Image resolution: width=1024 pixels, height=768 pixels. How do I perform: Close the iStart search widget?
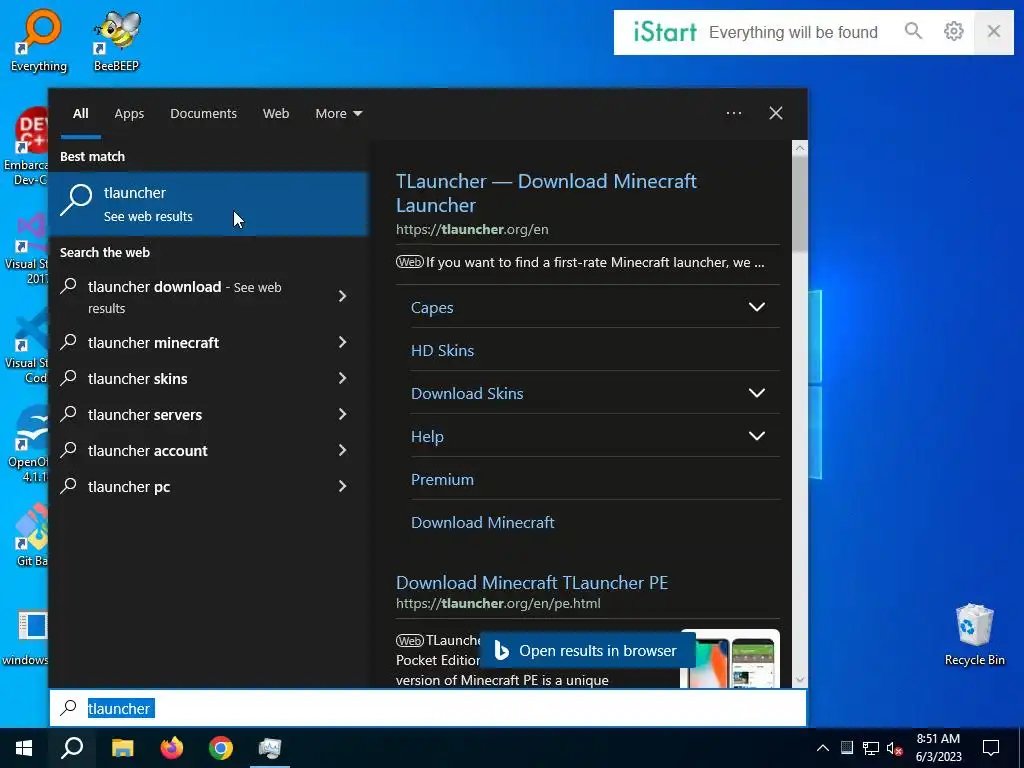coord(994,31)
